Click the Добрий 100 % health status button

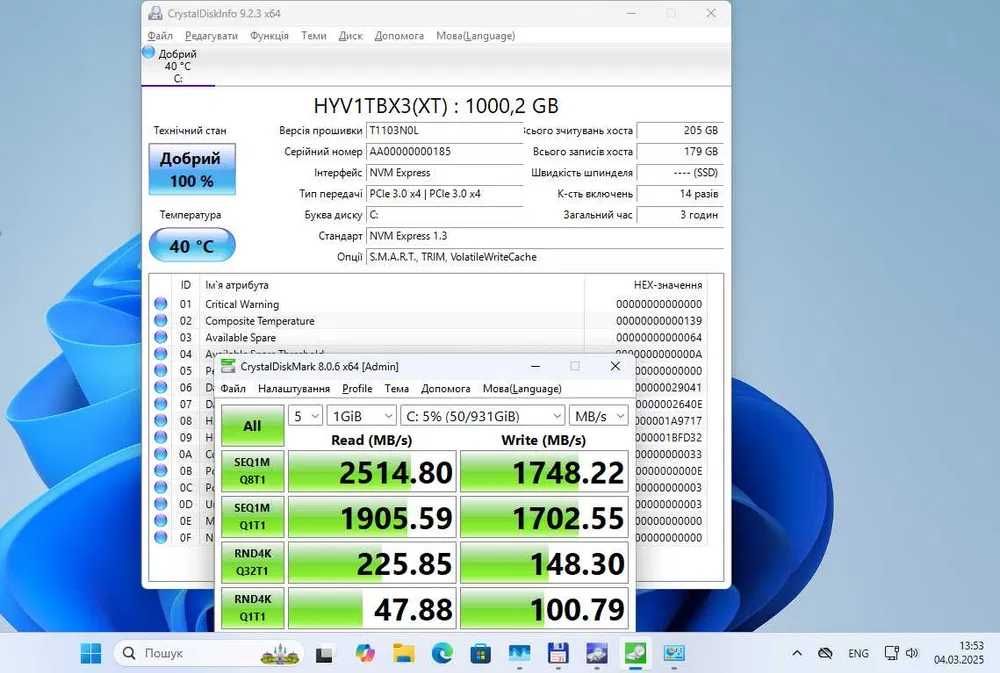tap(191, 169)
